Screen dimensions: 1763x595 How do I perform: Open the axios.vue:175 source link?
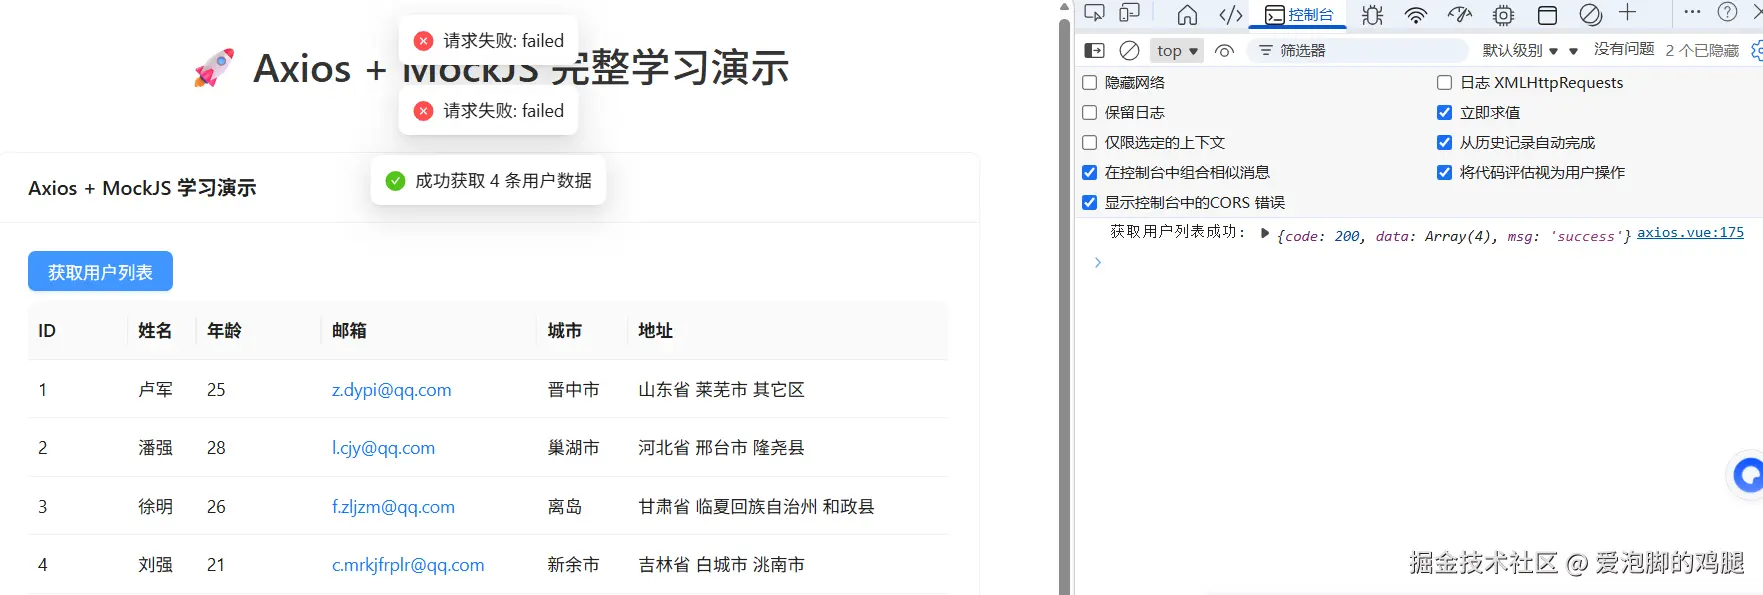pyautogui.click(x=1690, y=232)
